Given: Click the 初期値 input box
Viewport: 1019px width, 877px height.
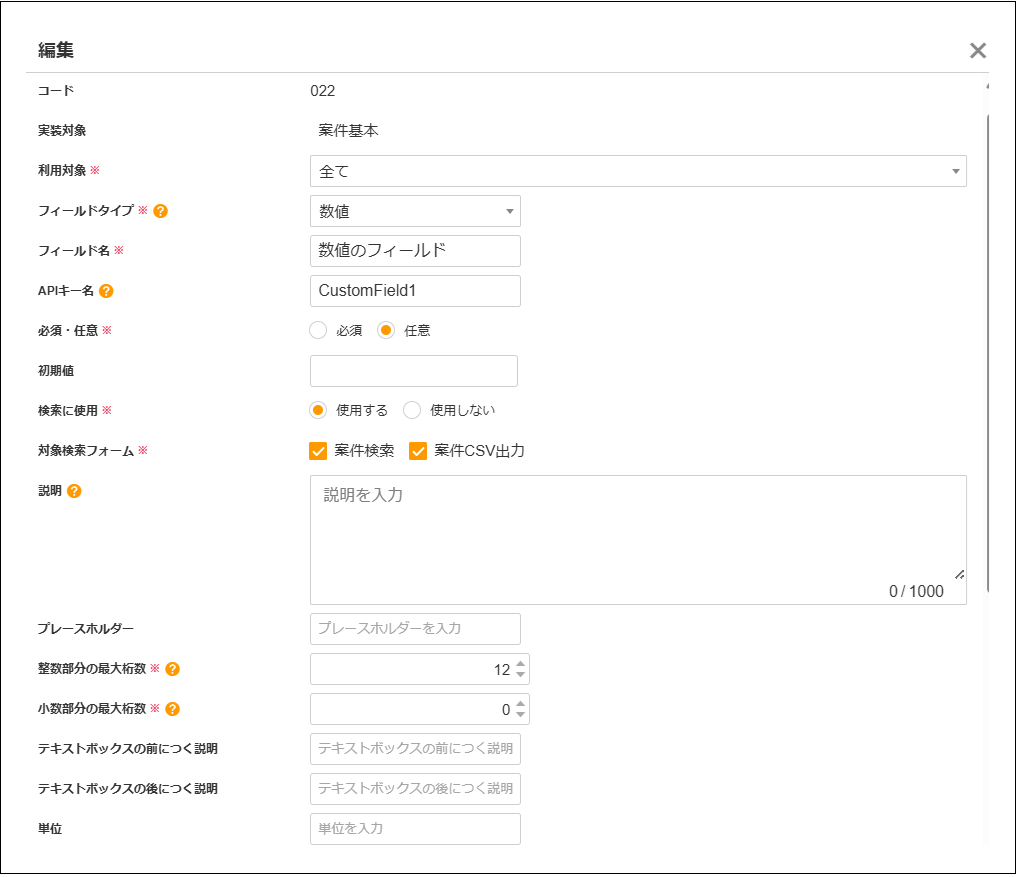Looking at the screenshot, I should point(414,371).
